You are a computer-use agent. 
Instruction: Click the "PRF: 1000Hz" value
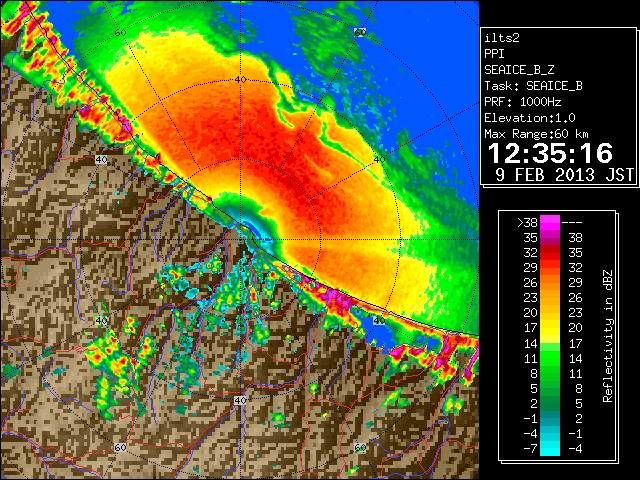(x=522, y=102)
